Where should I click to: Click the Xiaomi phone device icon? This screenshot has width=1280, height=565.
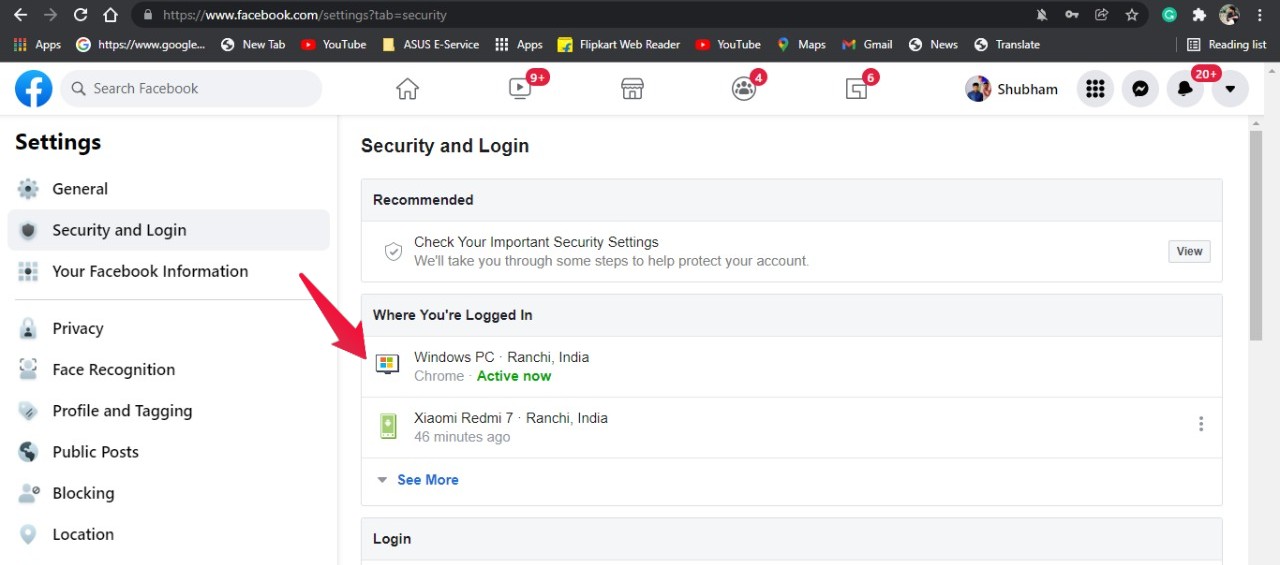pyautogui.click(x=387, y=426)
